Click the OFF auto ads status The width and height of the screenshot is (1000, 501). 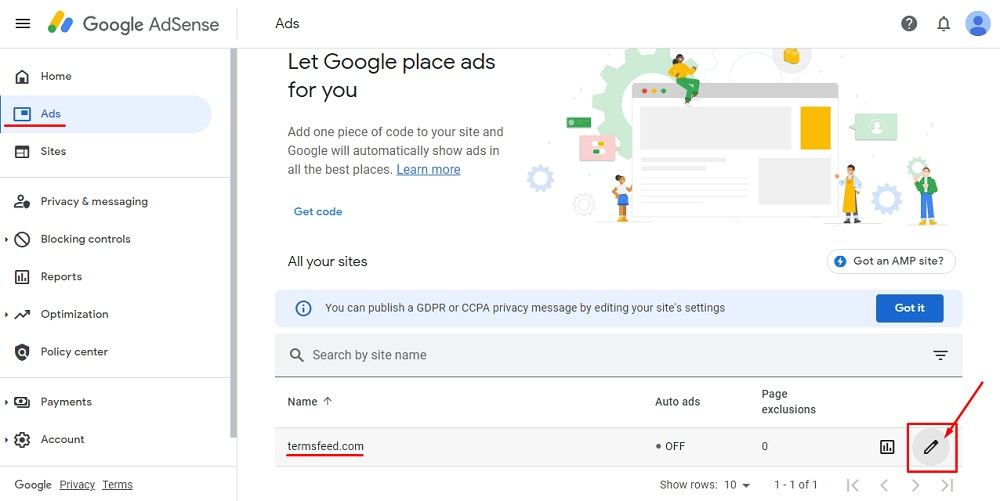[x=670, y=447]
